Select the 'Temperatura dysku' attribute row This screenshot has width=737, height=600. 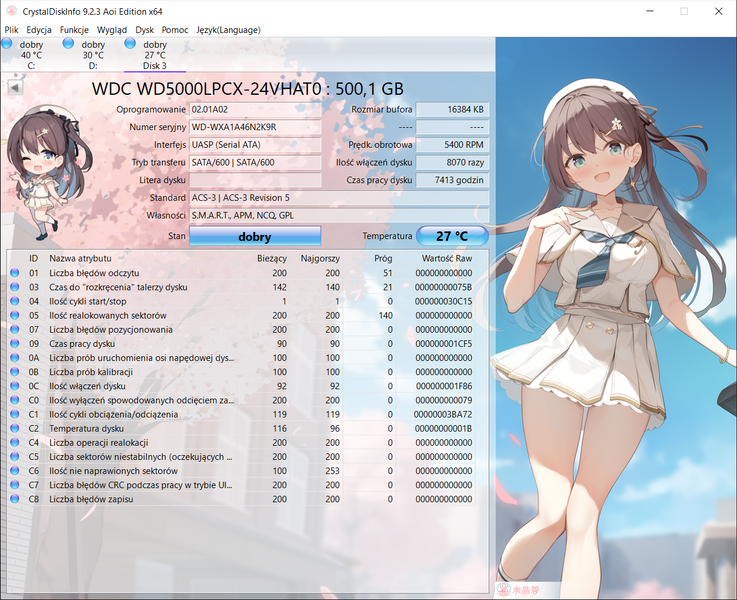[x=242, y=429]
